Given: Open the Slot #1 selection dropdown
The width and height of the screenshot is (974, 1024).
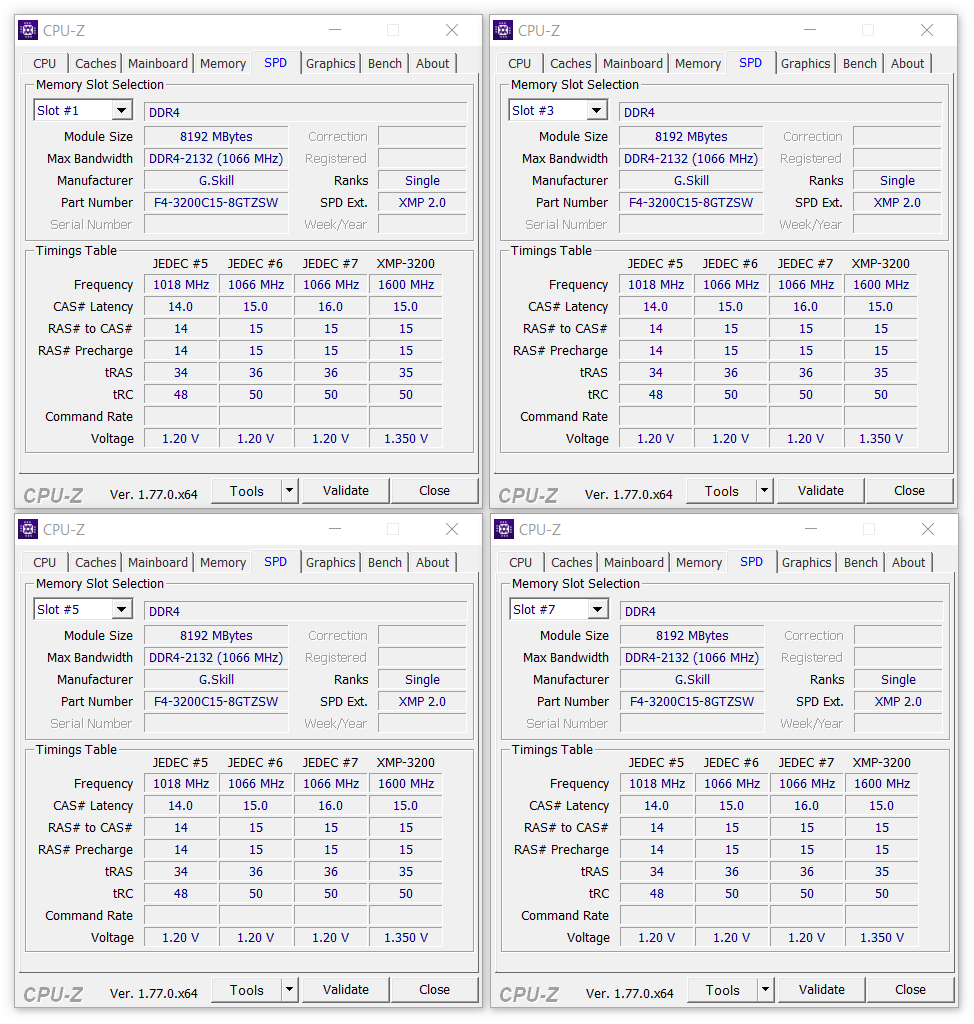Looking at the screenshot, I should [122, 110].
